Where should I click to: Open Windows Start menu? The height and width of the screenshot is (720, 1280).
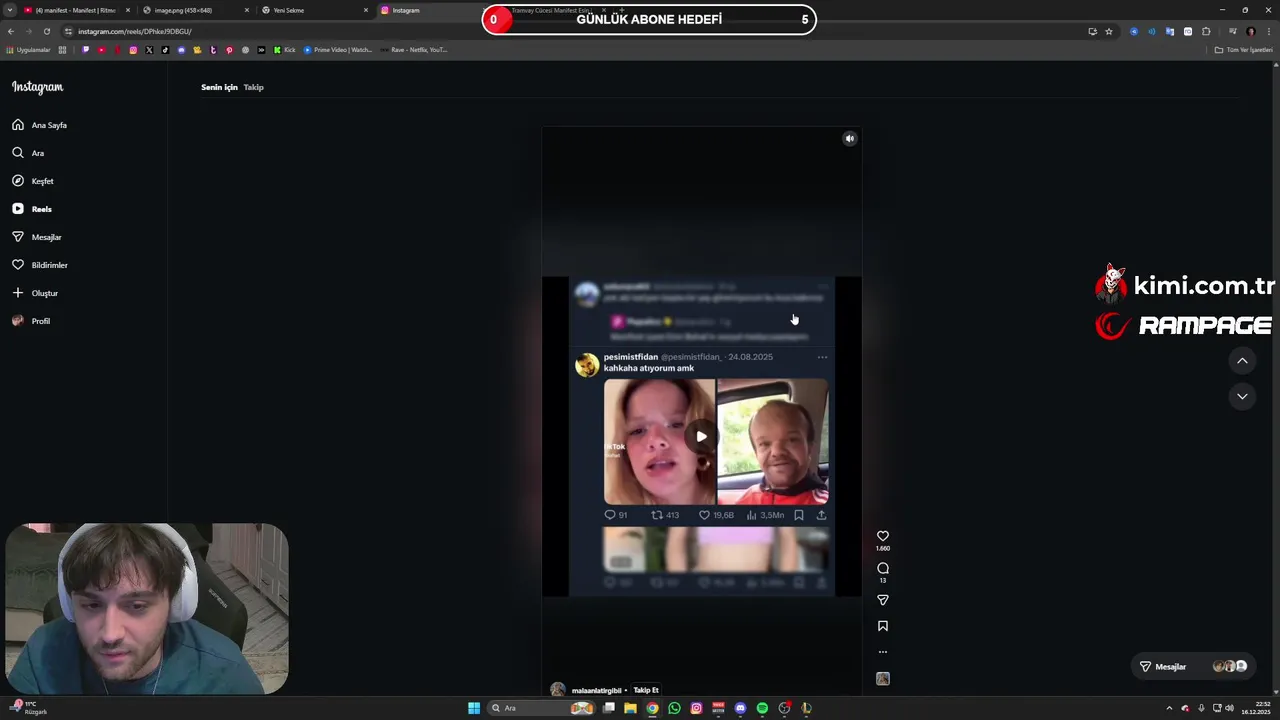pyautogui.click(x=474, y=708)
